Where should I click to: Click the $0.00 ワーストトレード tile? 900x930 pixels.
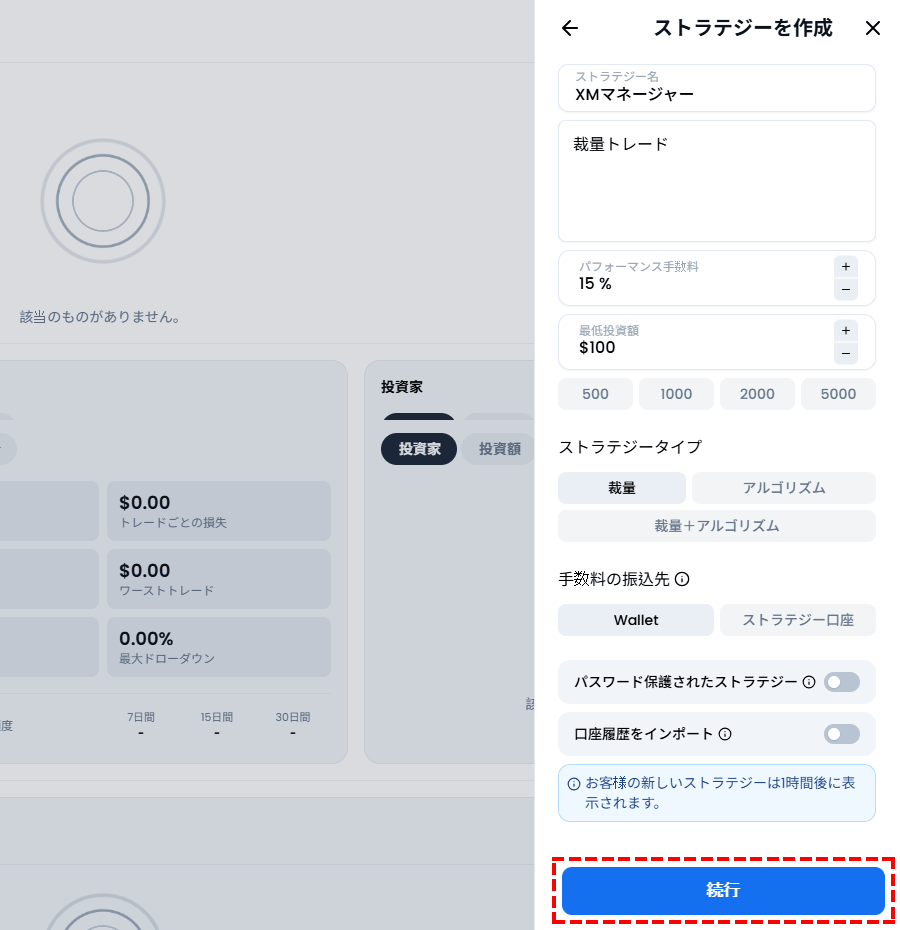pos(219,579)
